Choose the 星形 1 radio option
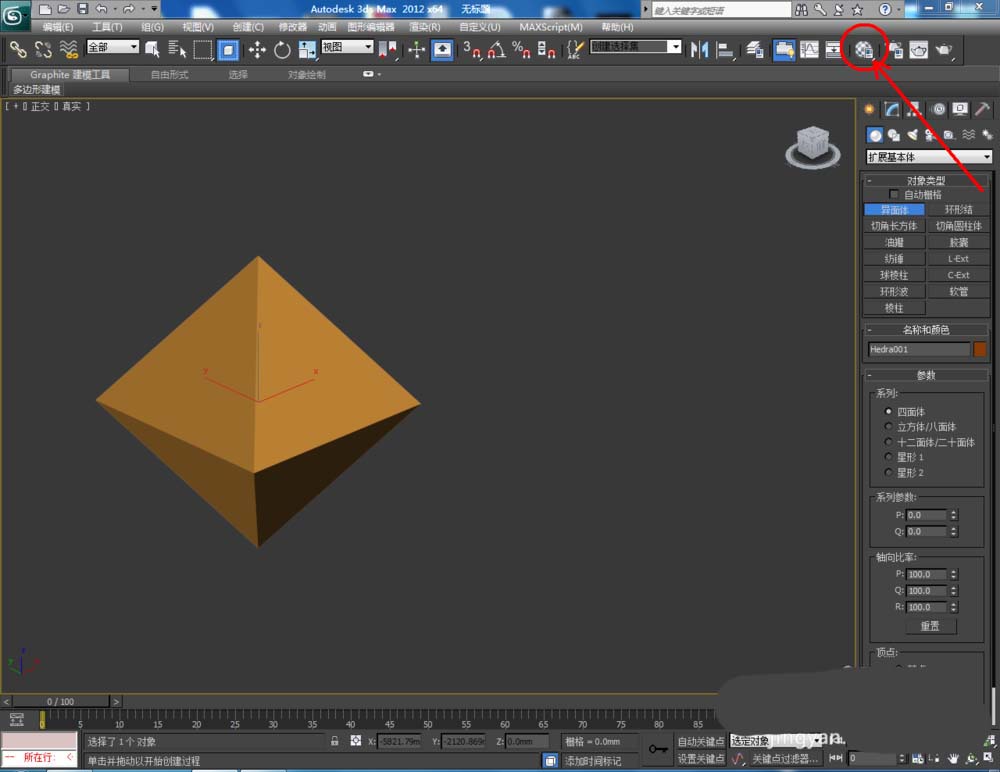Viewport: 1000px width, 772px height. click(887, 457)
